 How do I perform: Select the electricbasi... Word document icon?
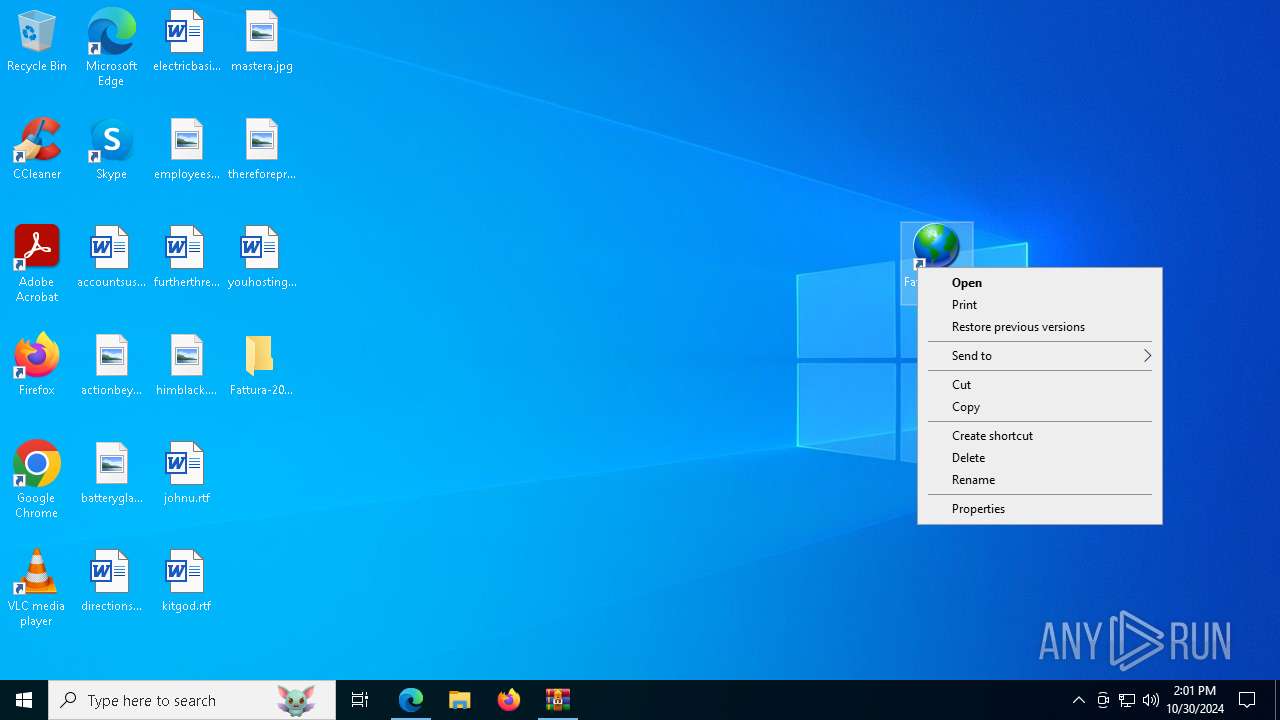pos(186,42)
